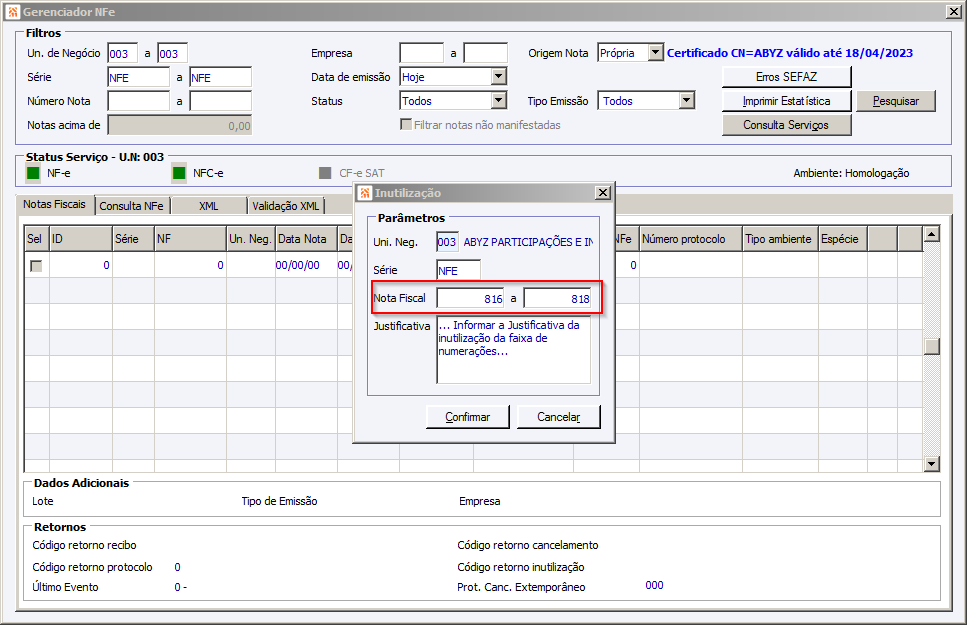The height and width of the screenshot is (625, 967).
Task: Close the Inutilização dialog
Action: tap(603, 193)
